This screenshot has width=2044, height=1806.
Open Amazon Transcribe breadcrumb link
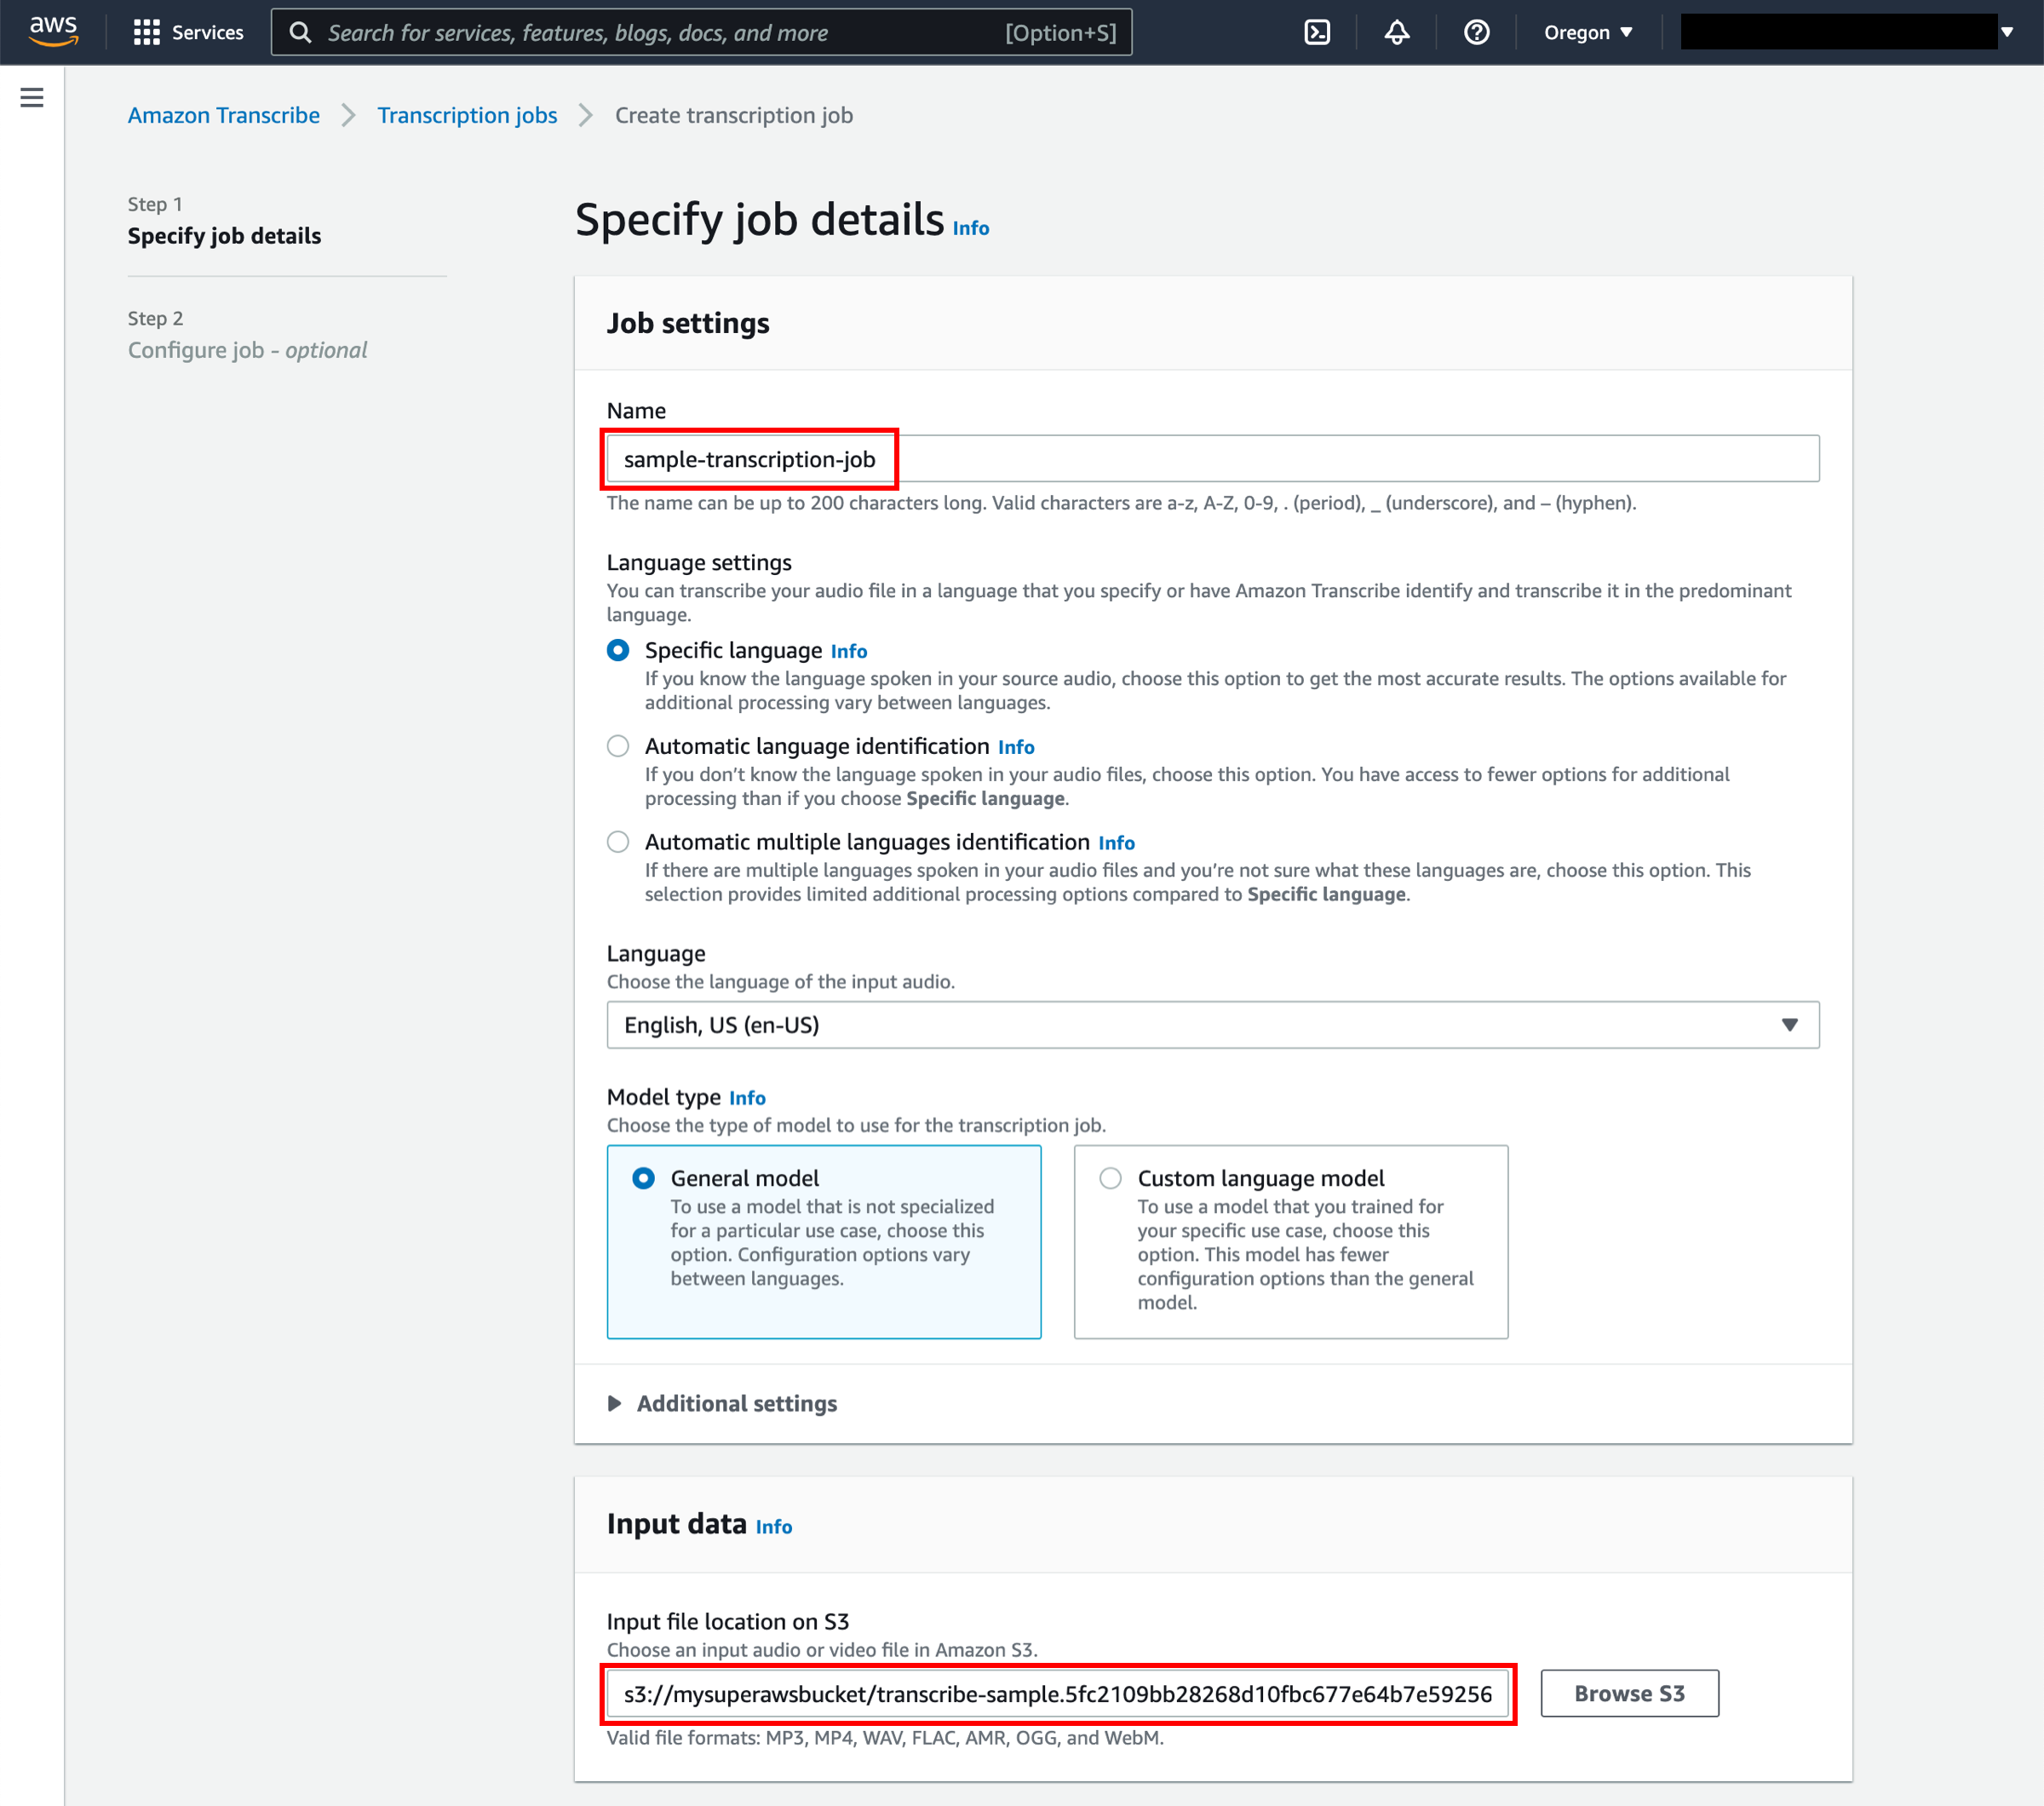[x=224, y=115]
